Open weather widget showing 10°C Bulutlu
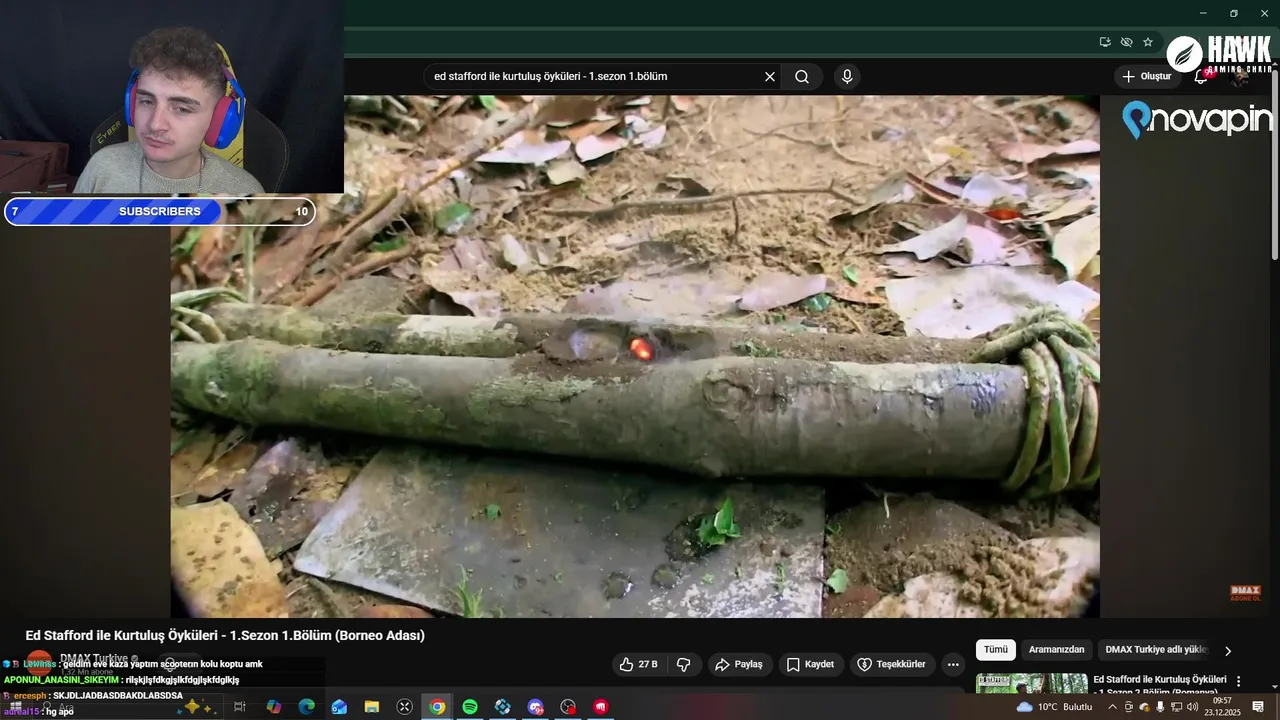1280x720 pixels. pyautogui.click(x=1055, y=707)
